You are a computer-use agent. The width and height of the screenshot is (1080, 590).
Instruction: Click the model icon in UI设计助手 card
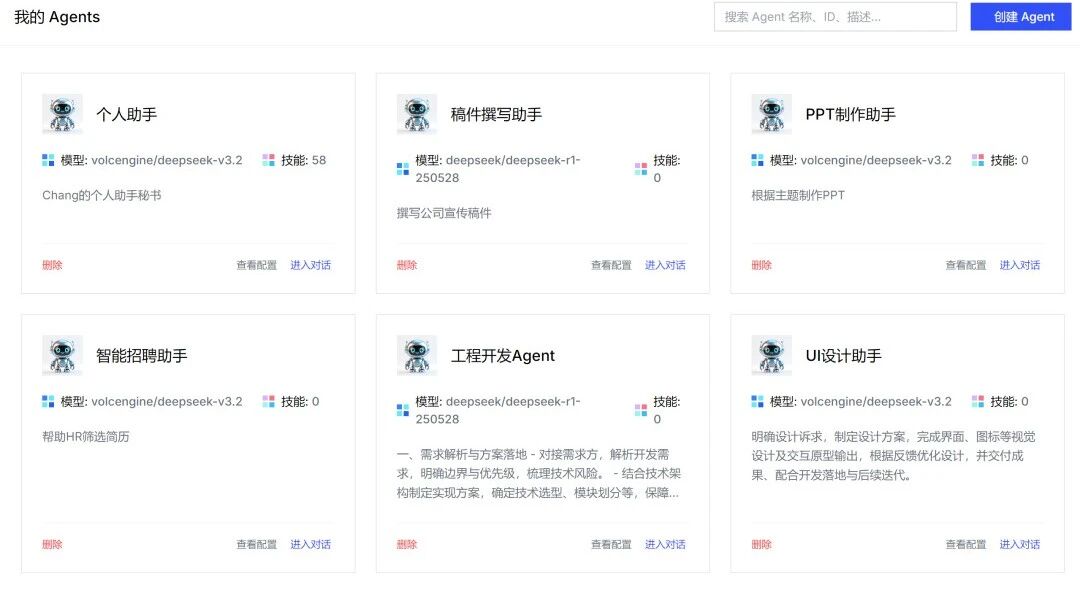click(x=757, y=401)
